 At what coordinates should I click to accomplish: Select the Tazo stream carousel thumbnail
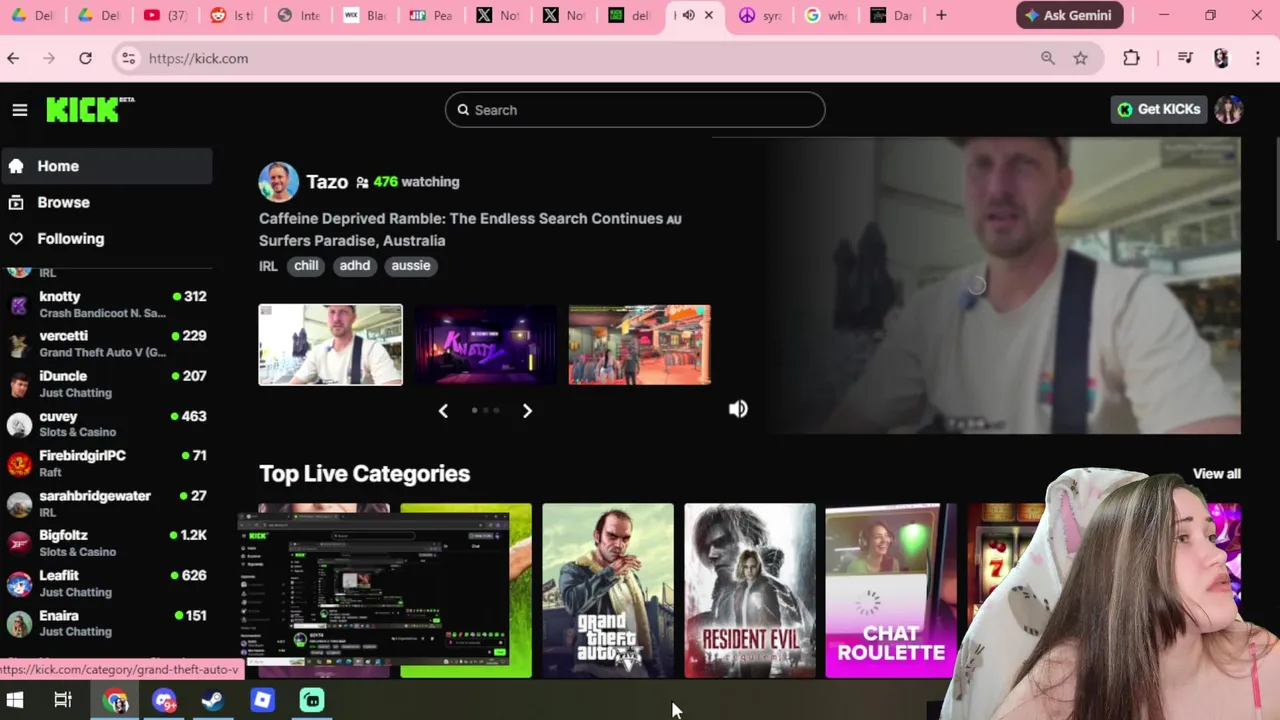point(330,345)
